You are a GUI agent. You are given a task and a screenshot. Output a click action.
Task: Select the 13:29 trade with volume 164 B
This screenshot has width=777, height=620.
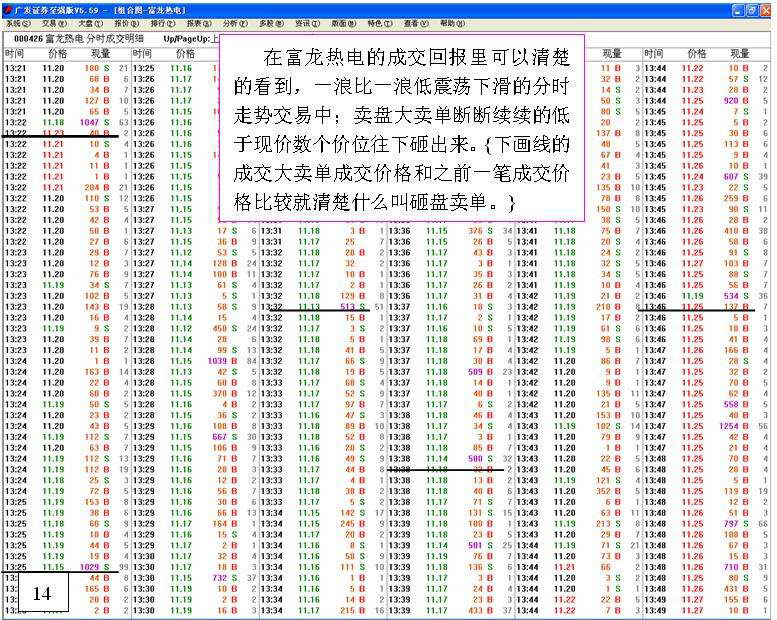(194, 523)
